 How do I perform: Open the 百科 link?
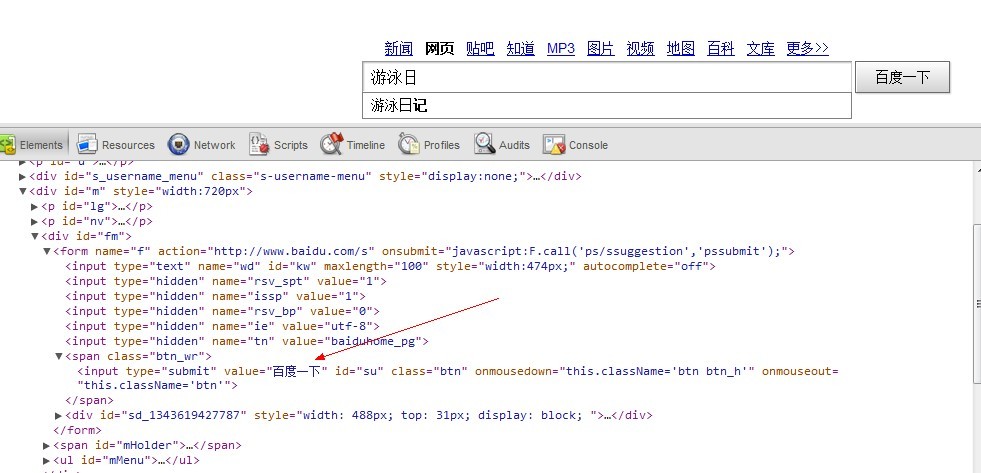721,48
